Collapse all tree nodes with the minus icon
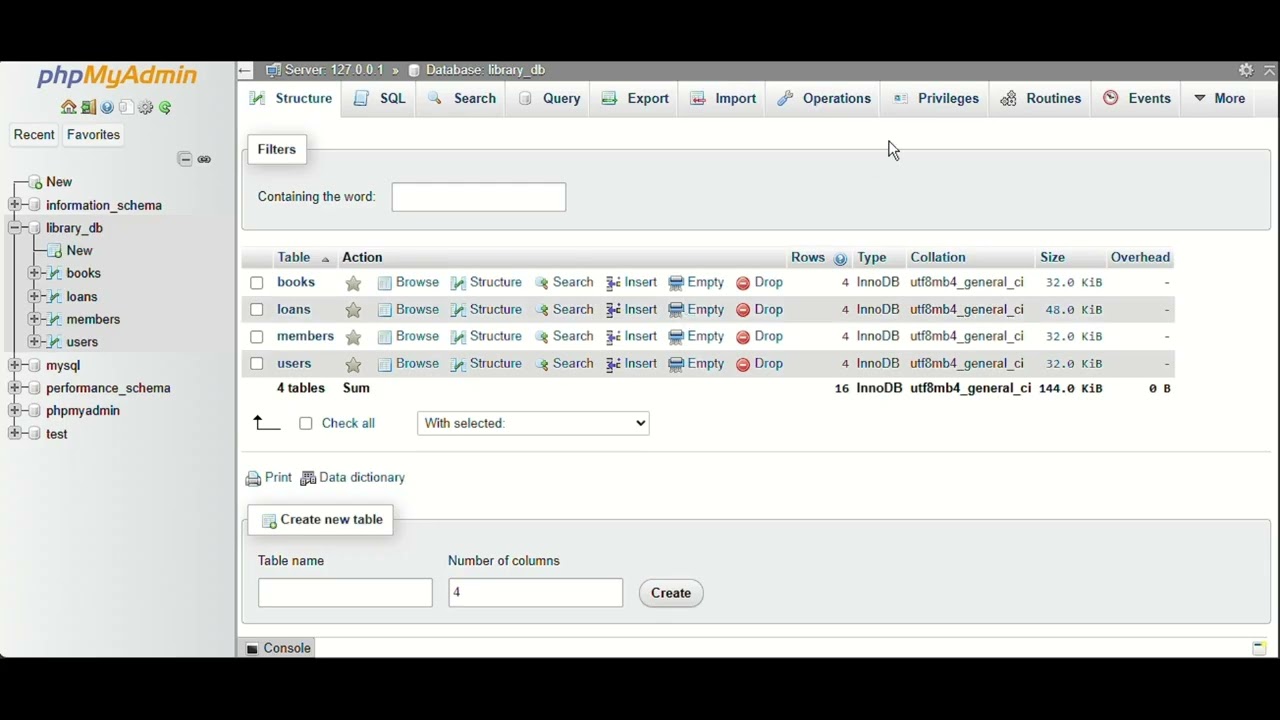 click(185, 159)
